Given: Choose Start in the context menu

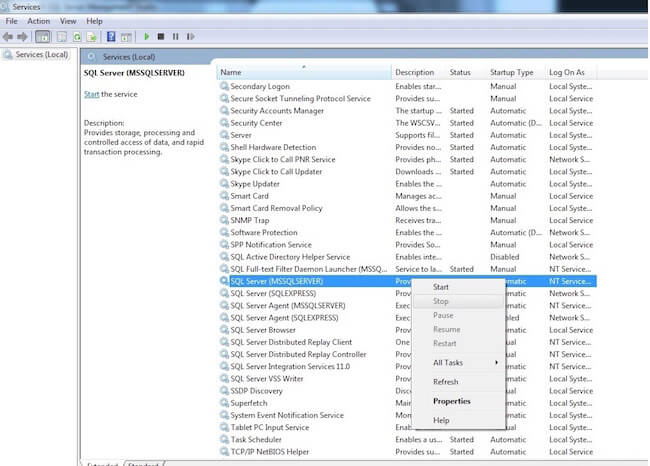Looking at the screenshot, I should pos(441,287).
